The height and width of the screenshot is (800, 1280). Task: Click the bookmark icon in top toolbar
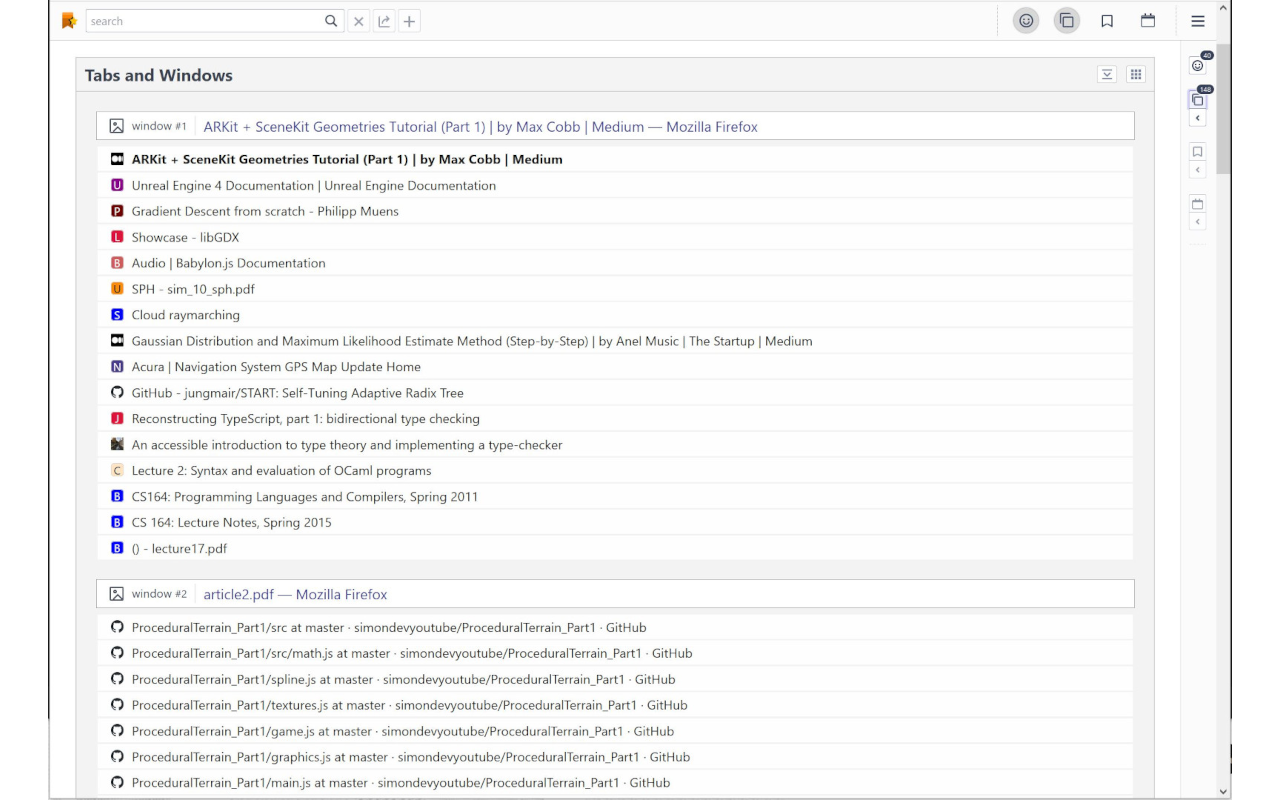click(x=1107, y=21)
